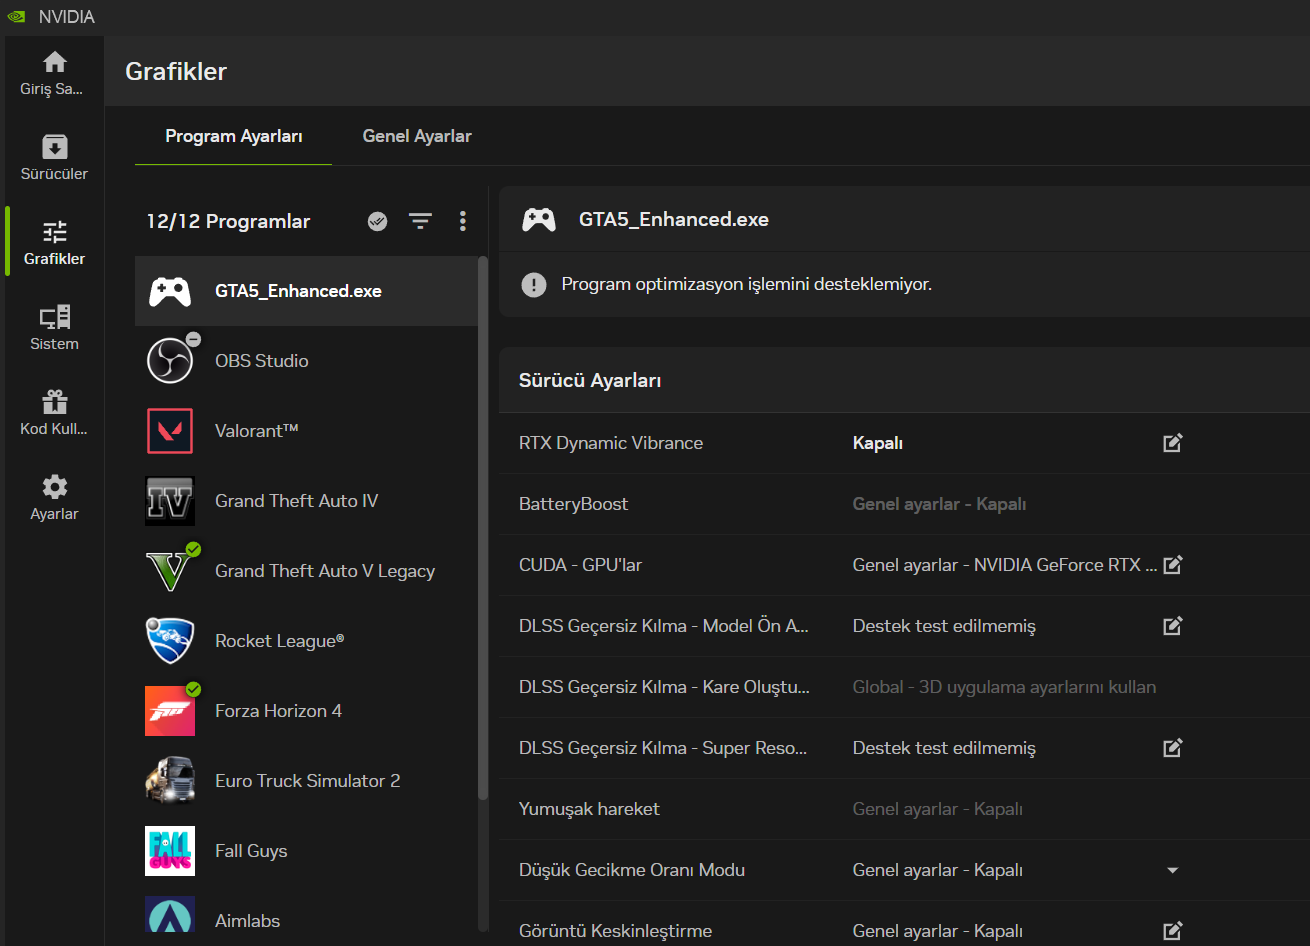The height and width of the screenshot is (946, 1310).
Task: Edit DLSS Super Resolution override
Action: click(1173, 748)
